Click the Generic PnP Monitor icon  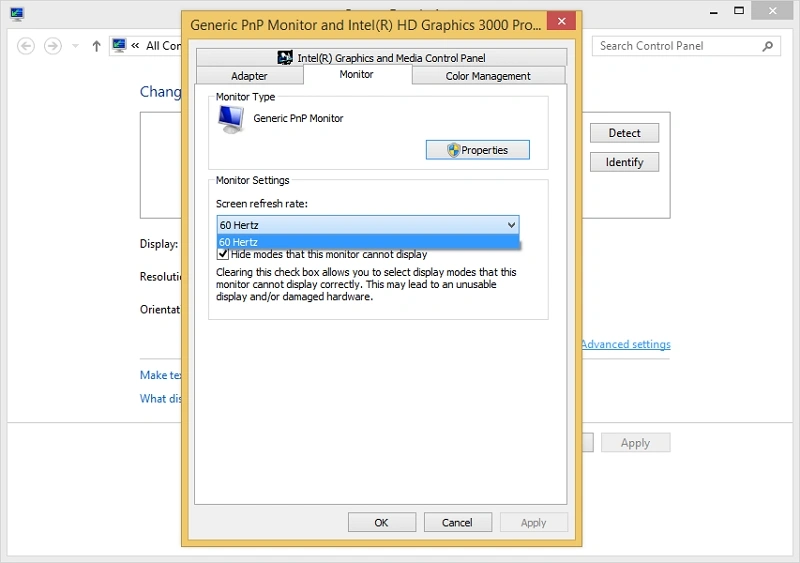pos(231,119)
